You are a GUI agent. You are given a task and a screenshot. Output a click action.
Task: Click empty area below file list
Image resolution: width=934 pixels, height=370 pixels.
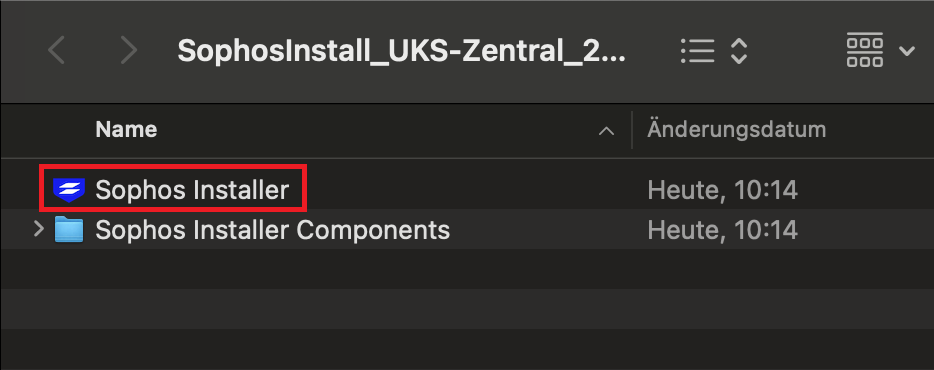pos(467,310)
